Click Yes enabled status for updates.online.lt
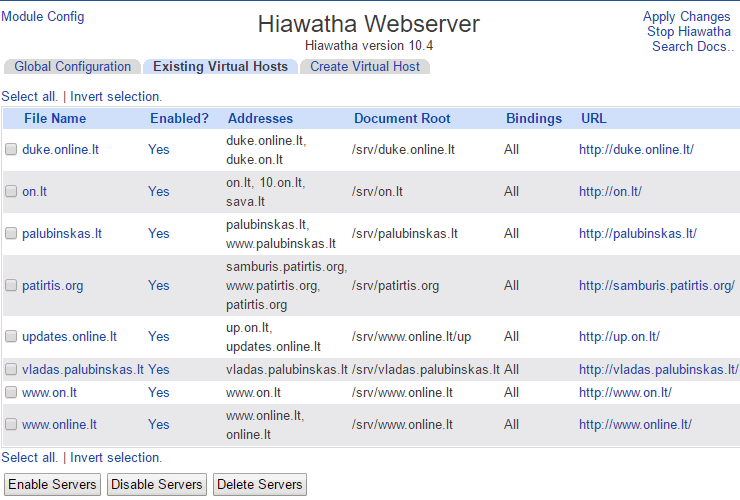 (159, 336)
